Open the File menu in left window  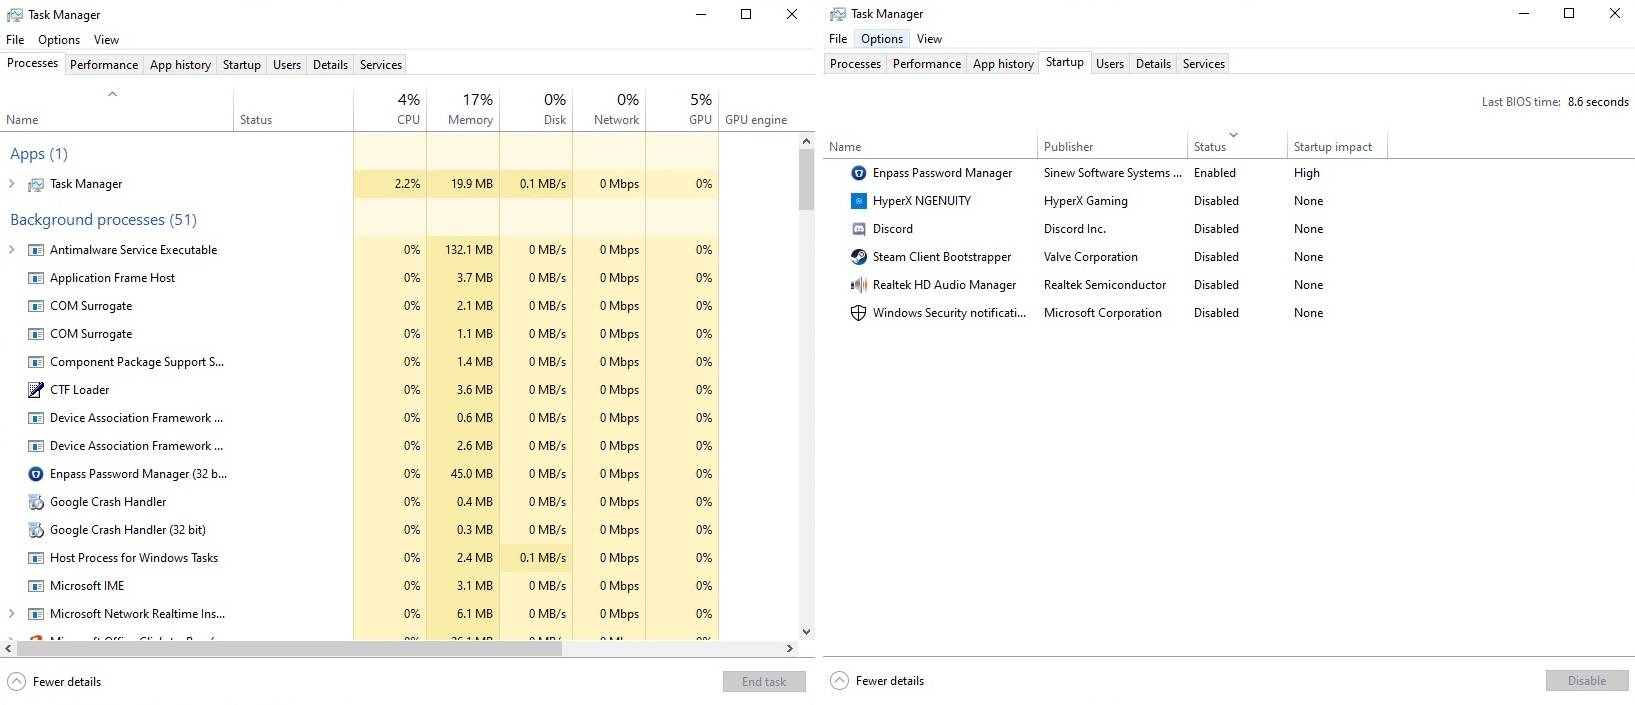click(15, 40)
